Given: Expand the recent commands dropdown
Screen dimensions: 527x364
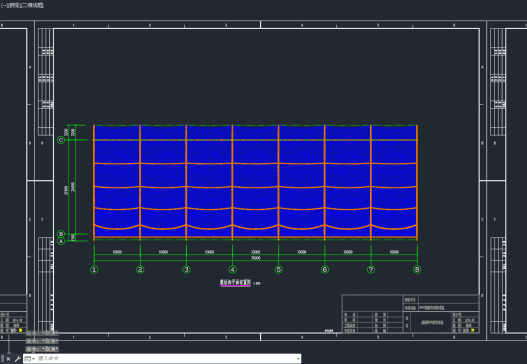Looking at the screenshot, I should (x=29, y=359).
